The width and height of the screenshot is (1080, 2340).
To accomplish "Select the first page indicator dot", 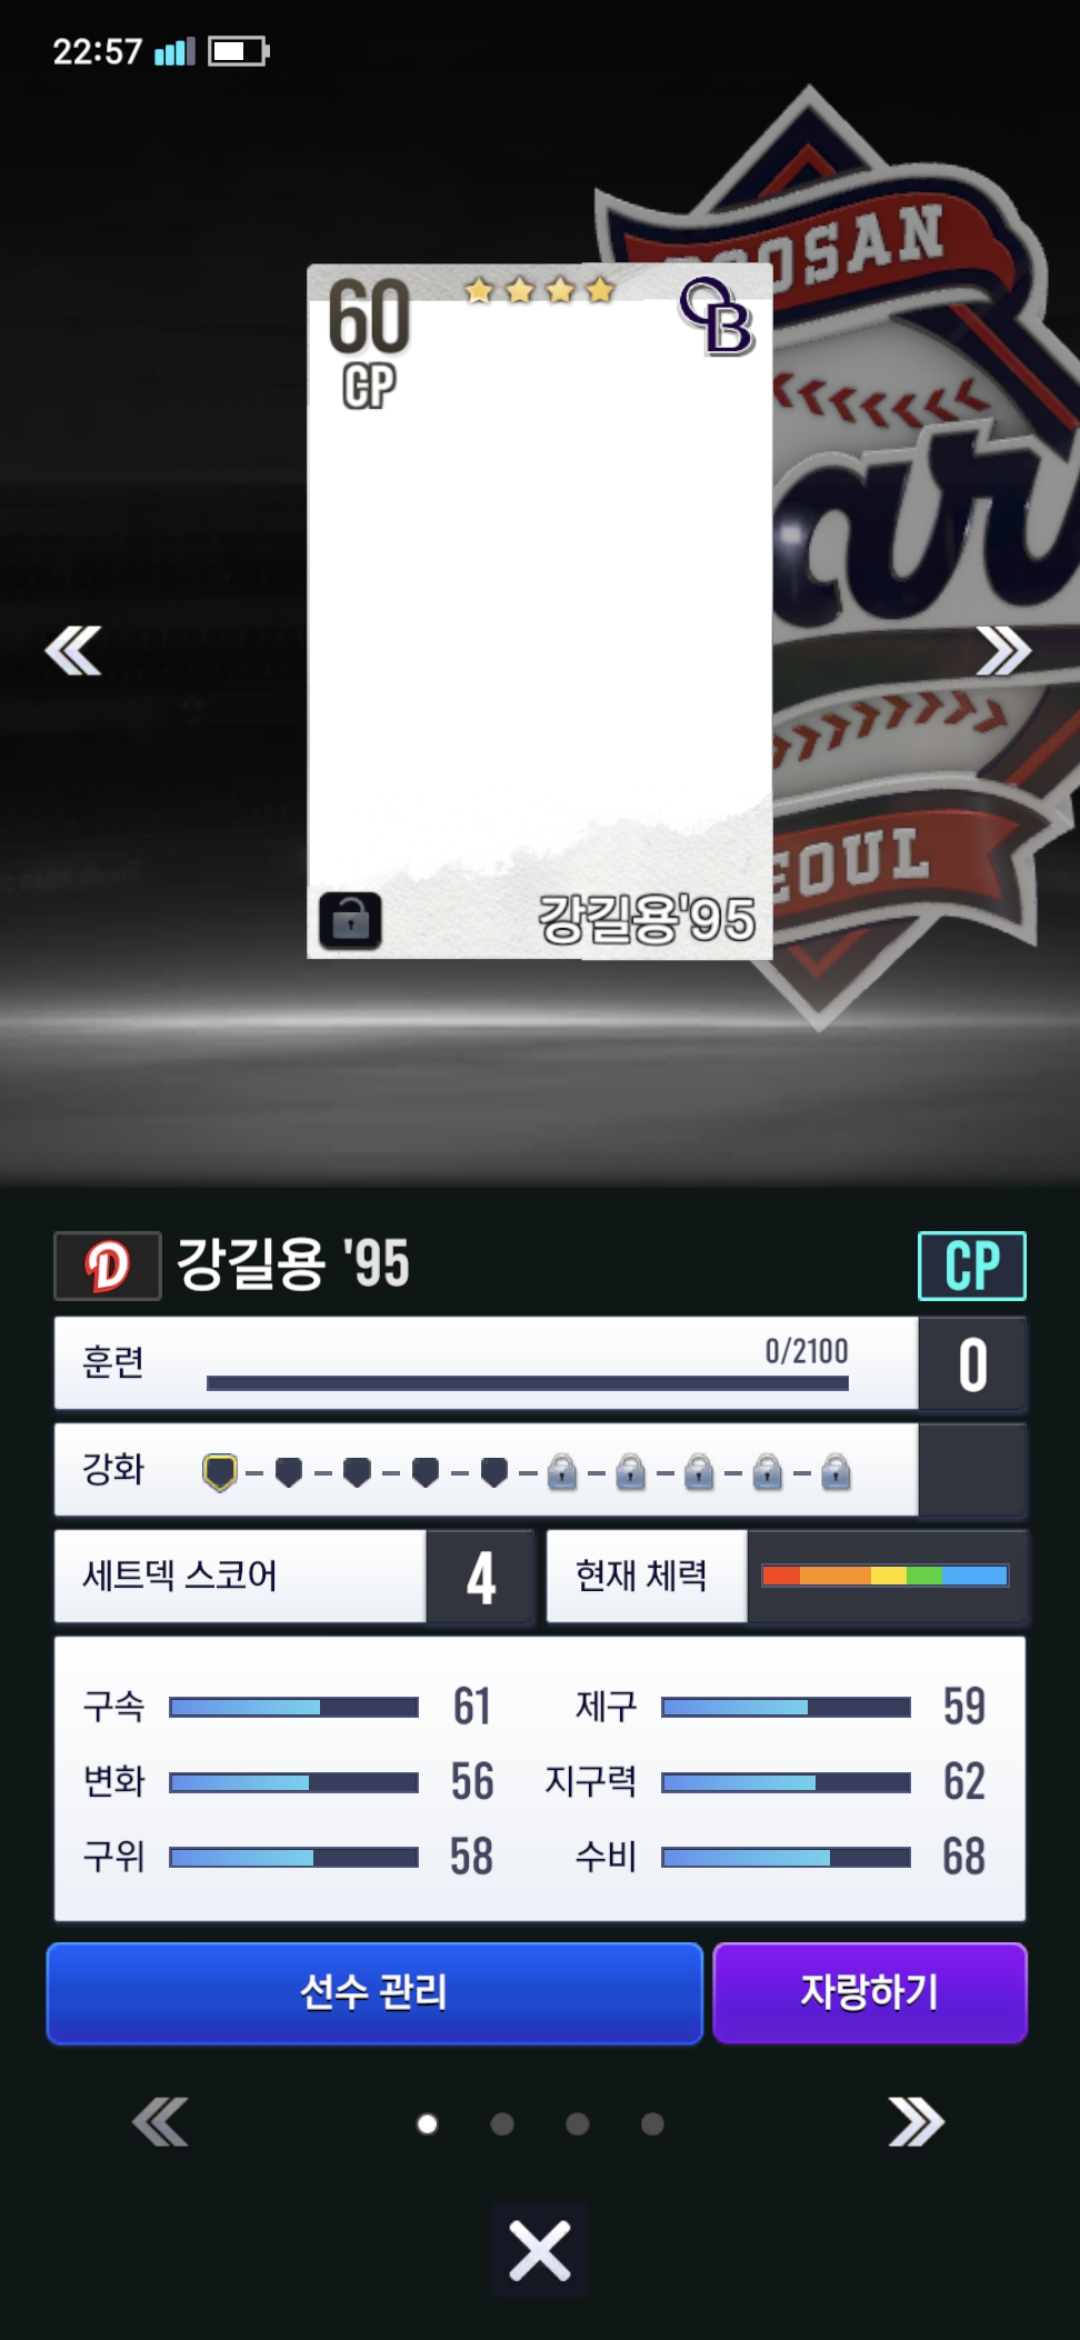I will [427, 2124].
